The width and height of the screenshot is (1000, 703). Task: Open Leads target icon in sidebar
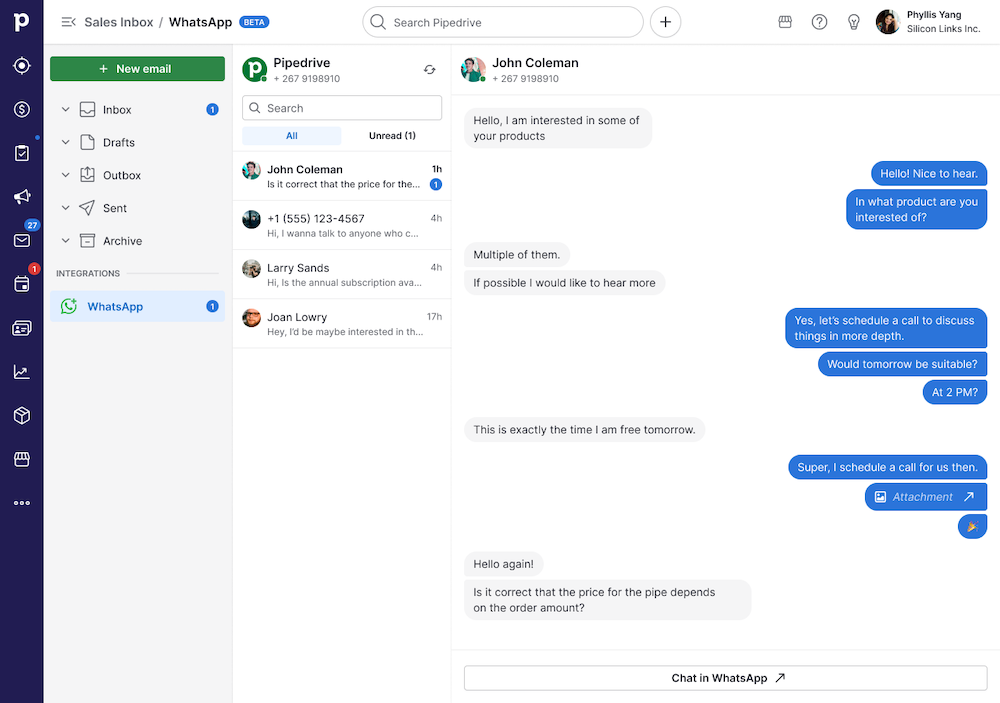pos(22,66)
